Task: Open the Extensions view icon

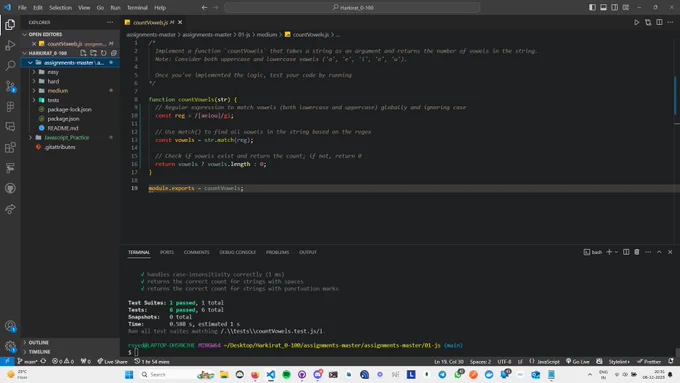Action: tap(10, 147)
